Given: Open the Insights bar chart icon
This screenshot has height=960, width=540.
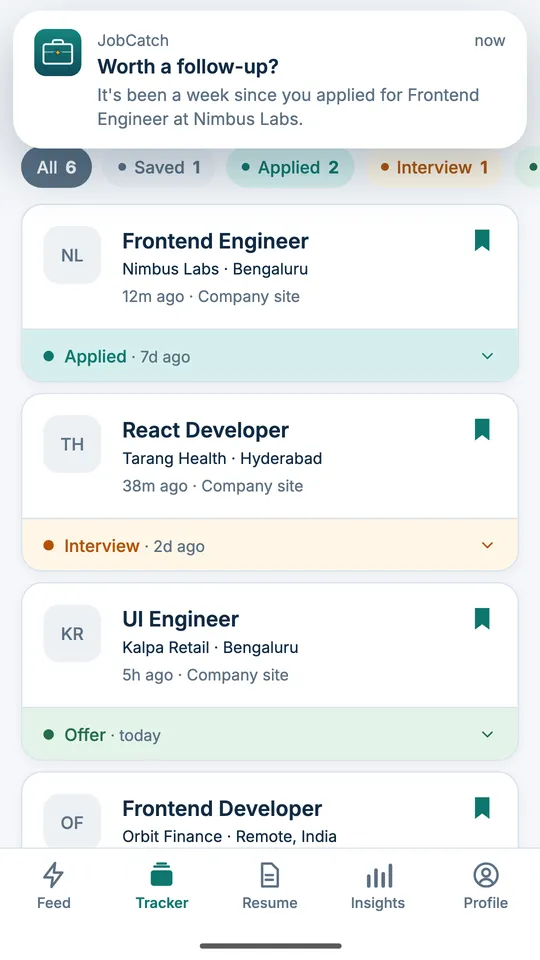Looking at the screenshot, I should (378, 876).
